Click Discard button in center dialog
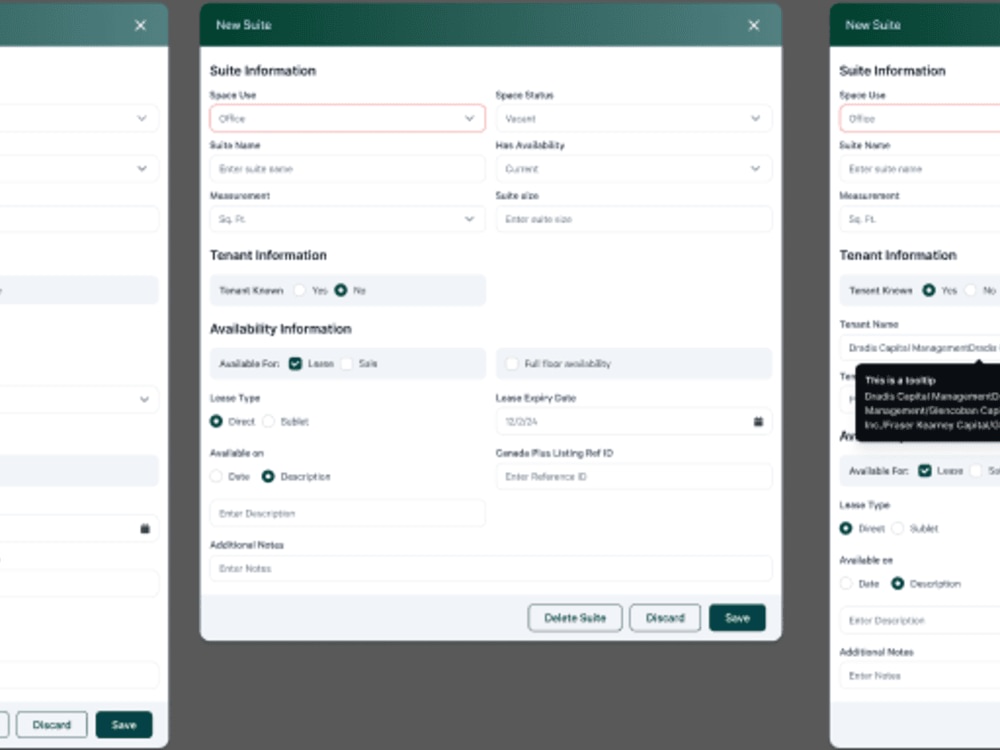The height and width of the screenshot is (750, 1000). [665, 618]
